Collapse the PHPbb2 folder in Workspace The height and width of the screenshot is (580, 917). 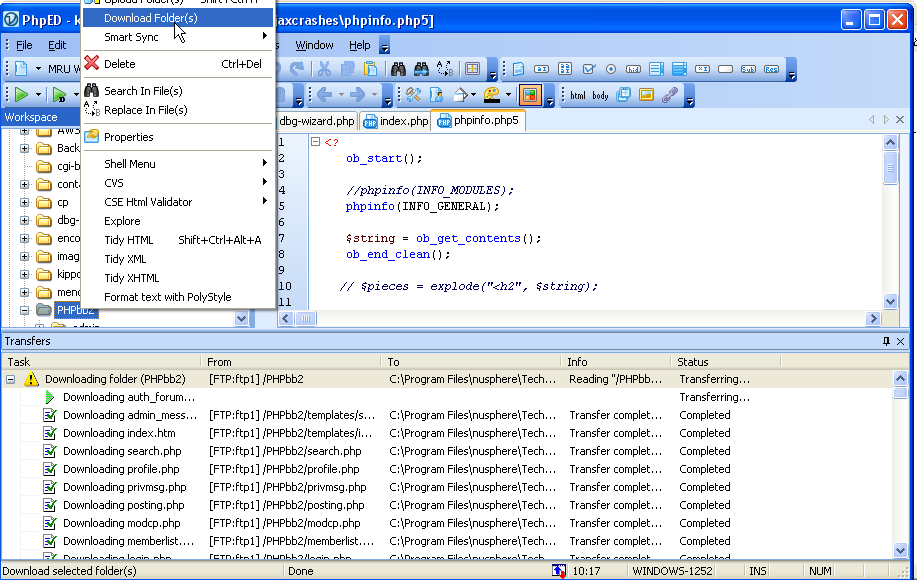click(25, 310)
